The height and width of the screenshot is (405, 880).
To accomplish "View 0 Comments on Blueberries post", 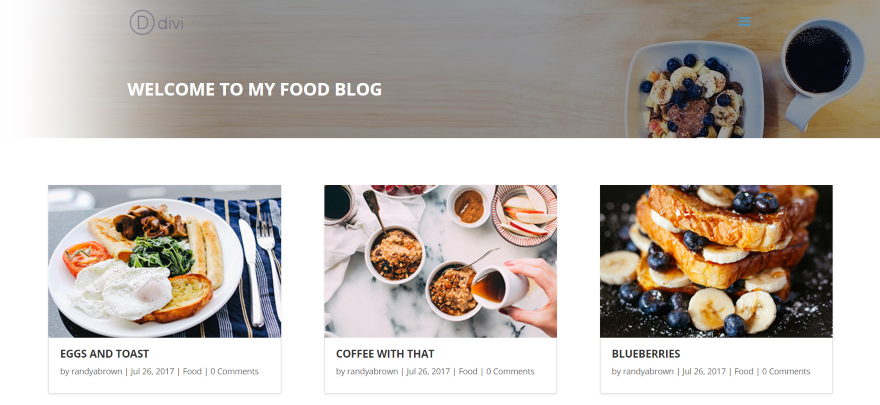I will (x=786, y=371).
